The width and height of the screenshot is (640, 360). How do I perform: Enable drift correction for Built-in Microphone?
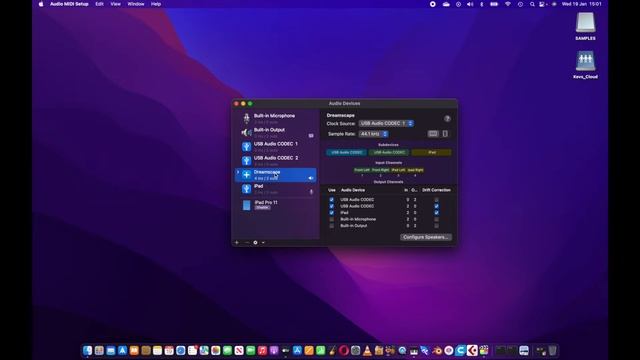436,219
